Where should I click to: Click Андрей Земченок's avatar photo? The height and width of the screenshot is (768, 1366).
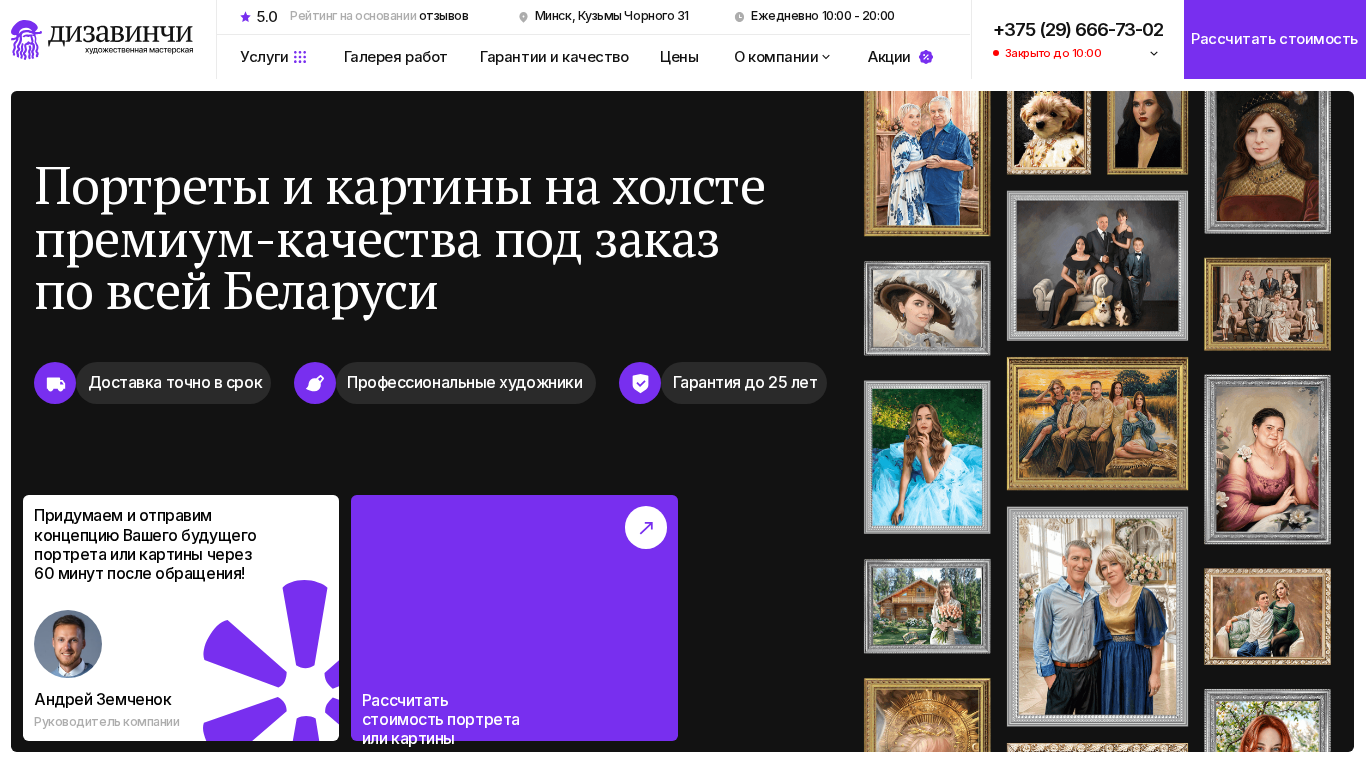coord(68,644)
